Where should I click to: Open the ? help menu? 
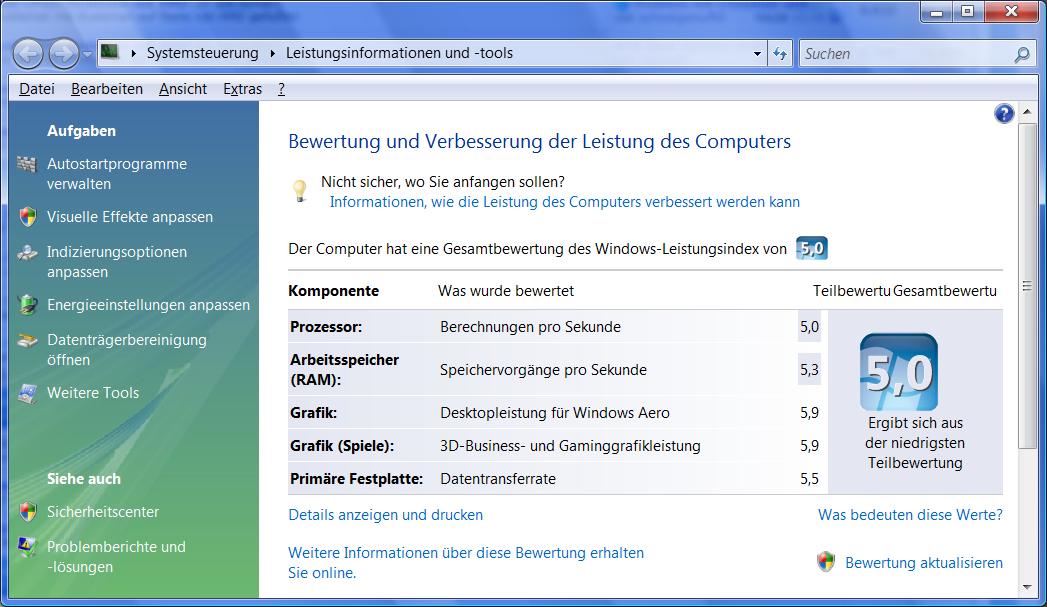pos(281,89)
